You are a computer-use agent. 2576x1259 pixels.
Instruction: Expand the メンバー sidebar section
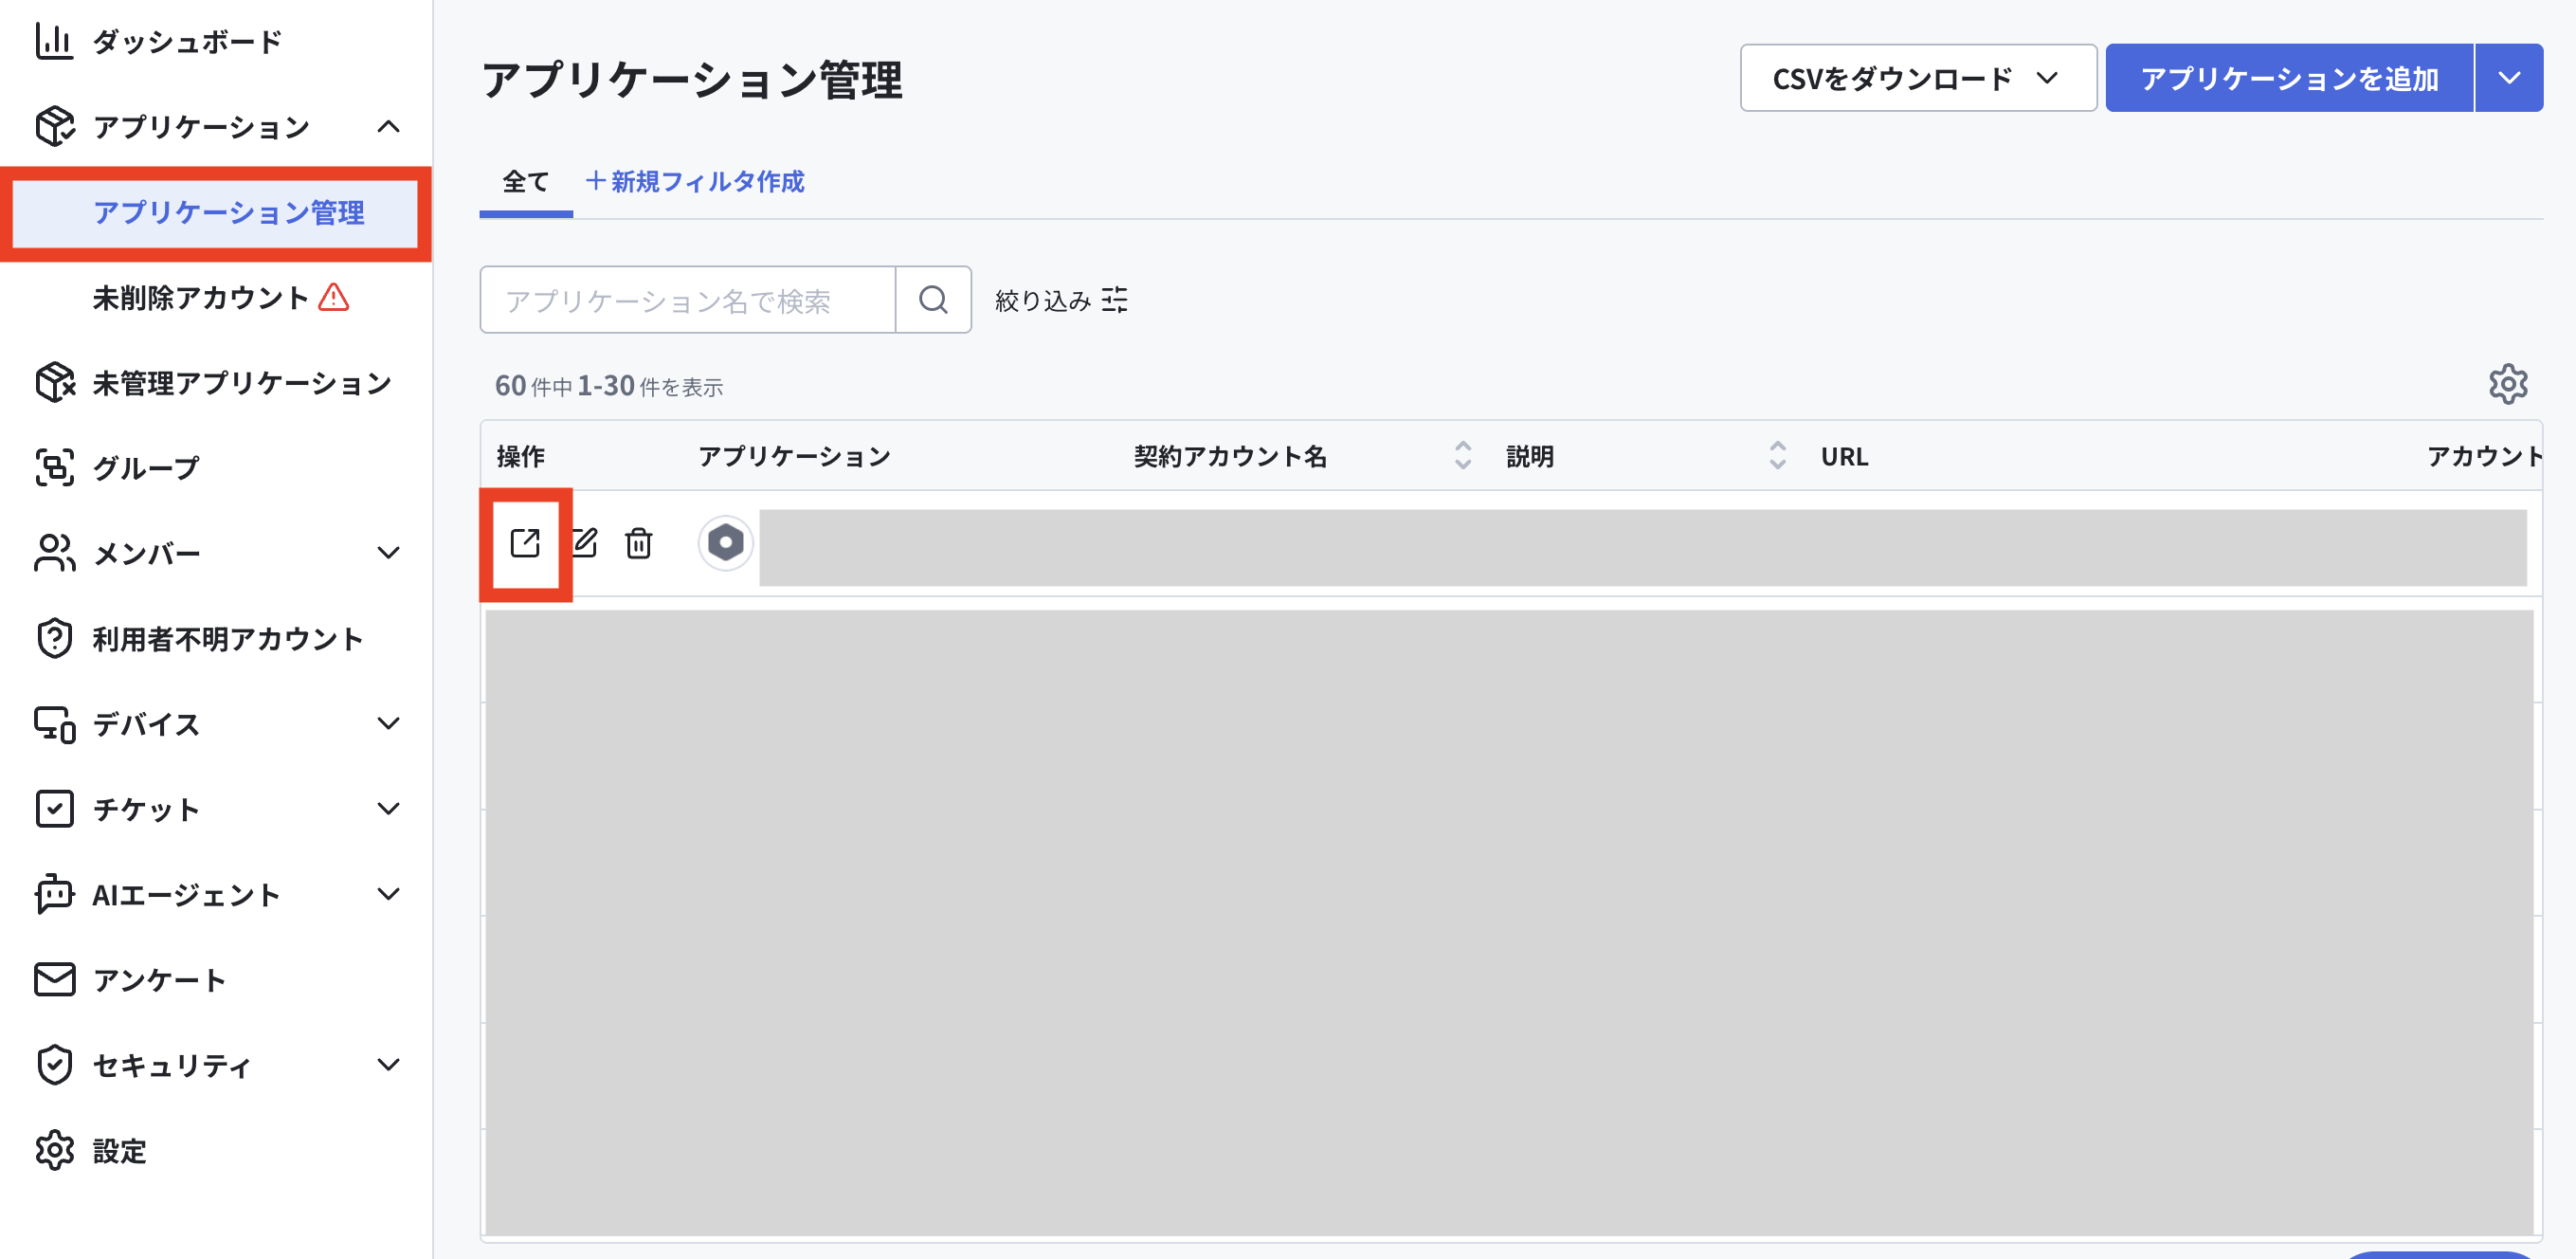click(x=389, y=553)
